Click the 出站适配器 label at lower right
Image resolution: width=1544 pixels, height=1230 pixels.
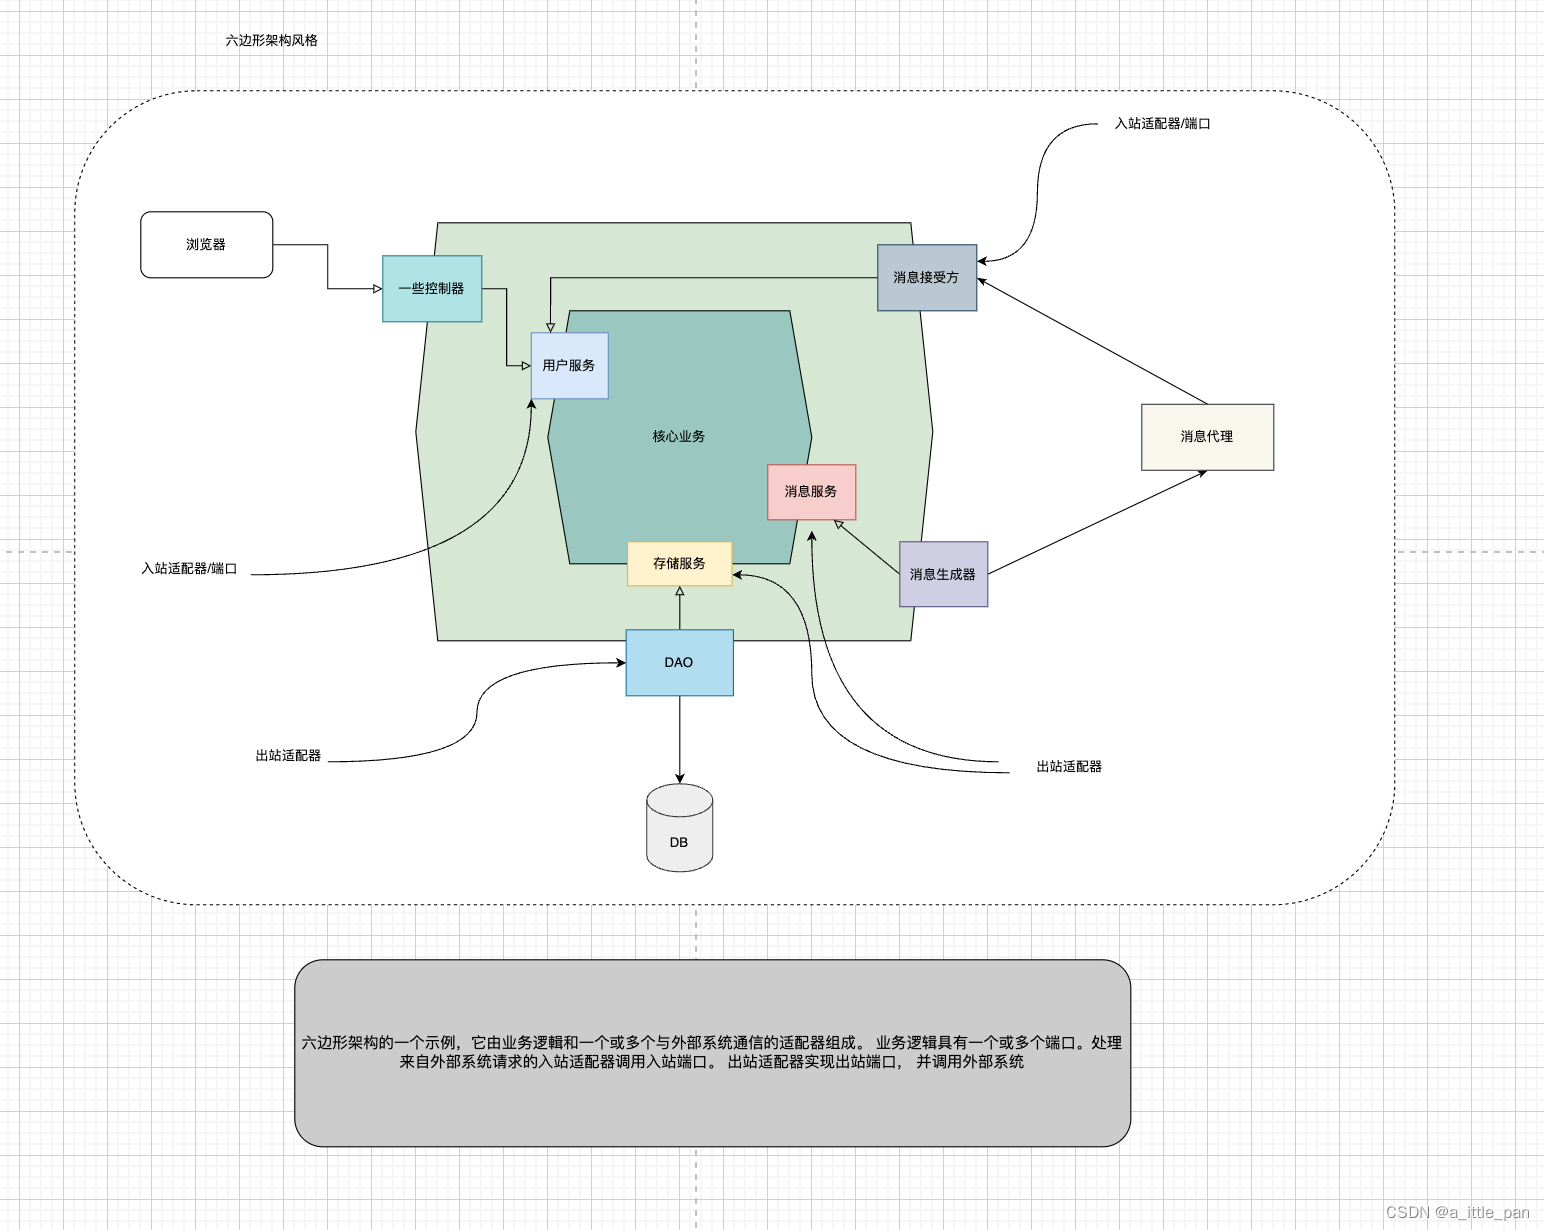[x=1069, y=766]
